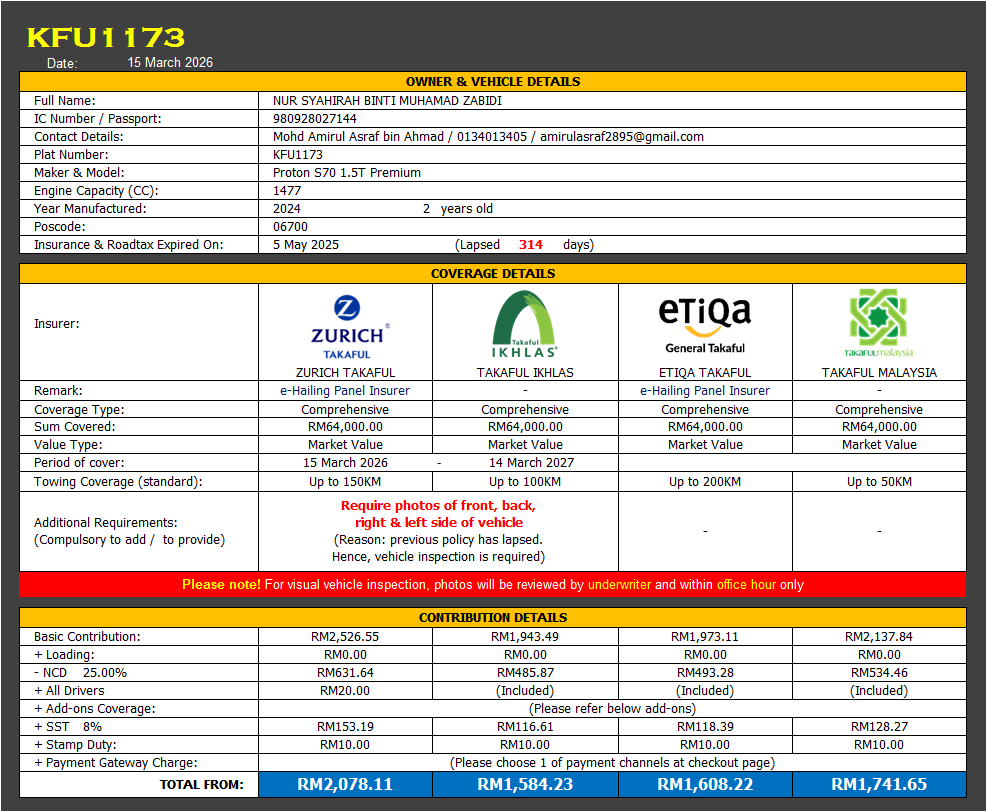
Task: Click the Etiqa General Takaful logo
Action: [x=705, y=323]
